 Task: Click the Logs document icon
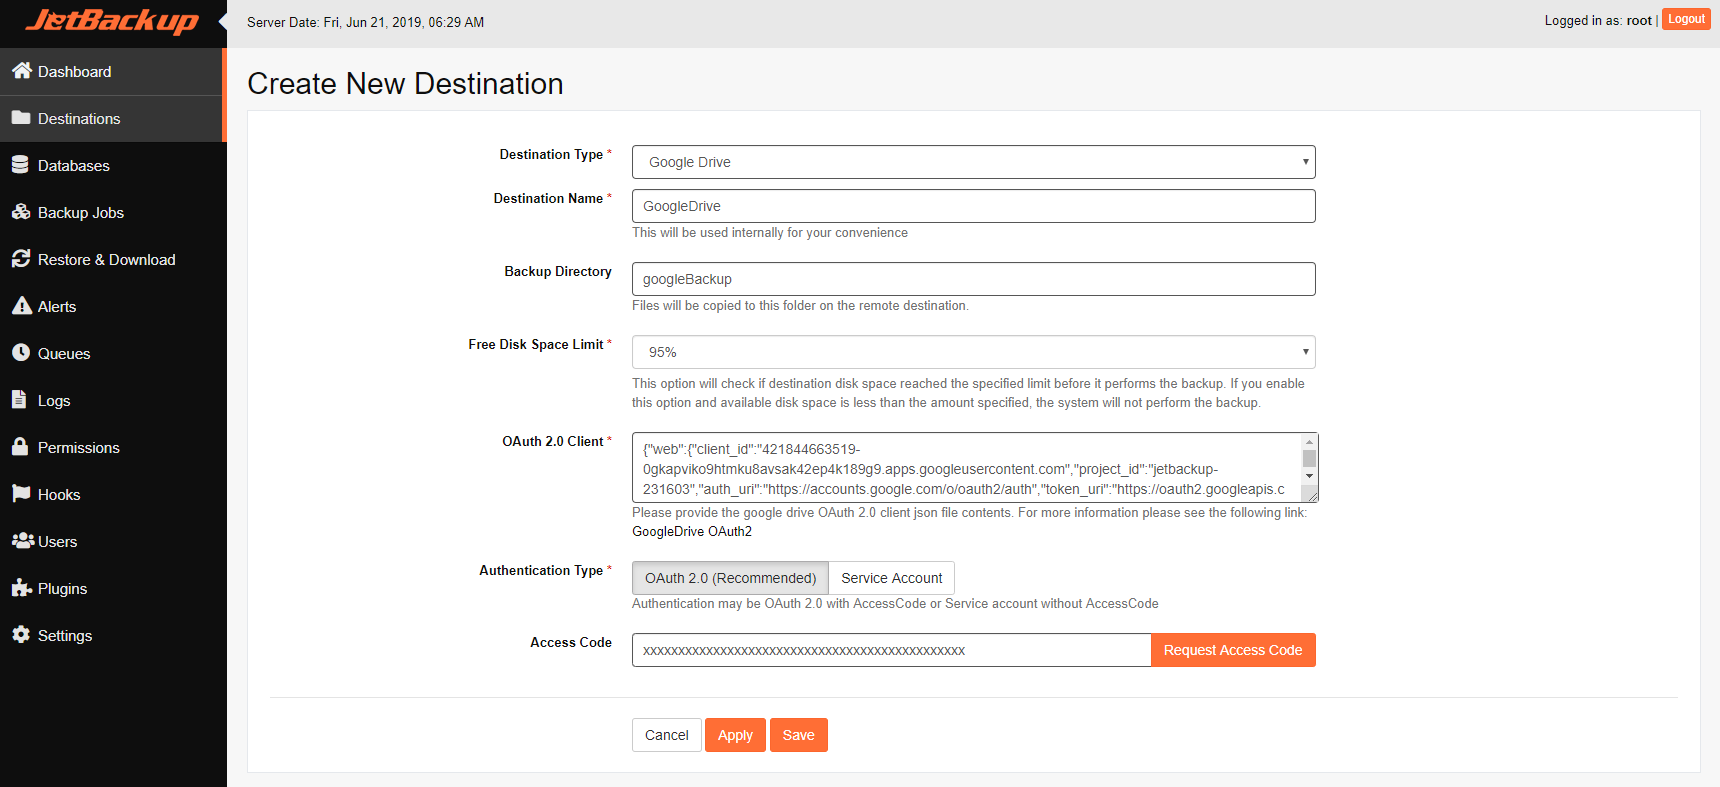(x=19, y=399)
